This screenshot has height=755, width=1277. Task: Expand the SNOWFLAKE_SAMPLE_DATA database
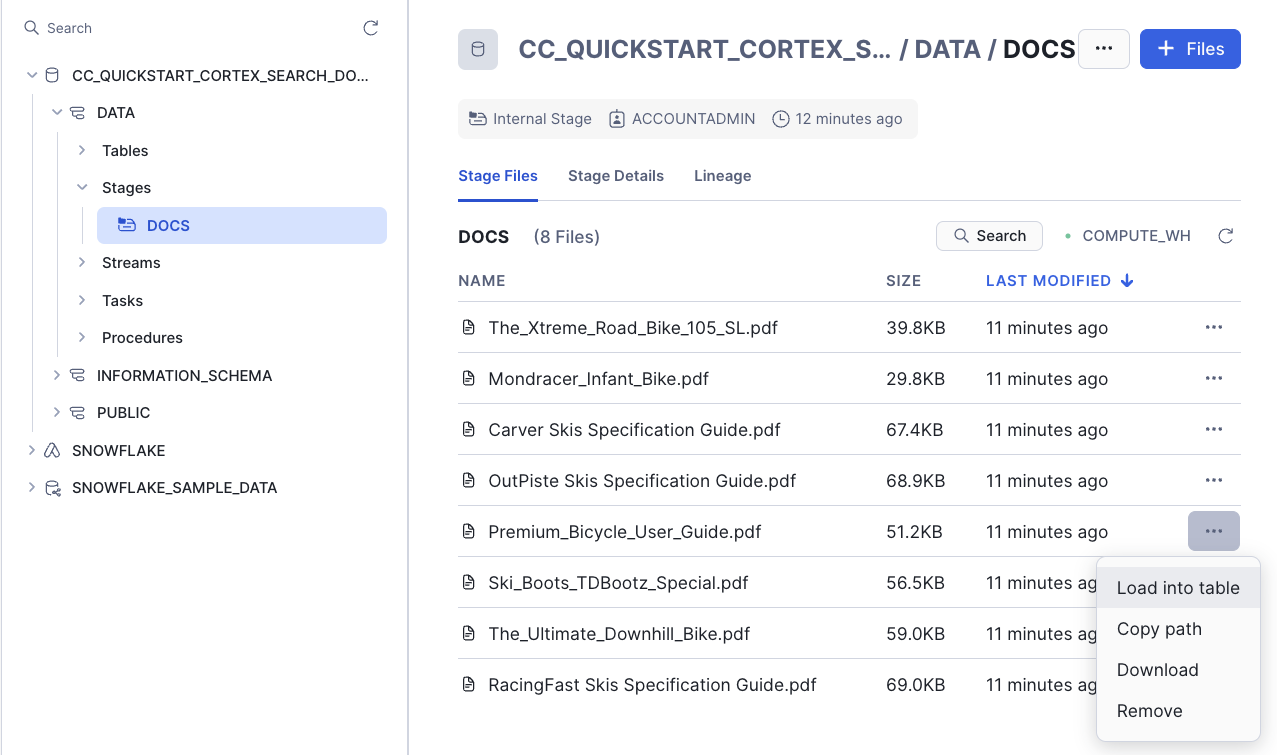[32, 488]
